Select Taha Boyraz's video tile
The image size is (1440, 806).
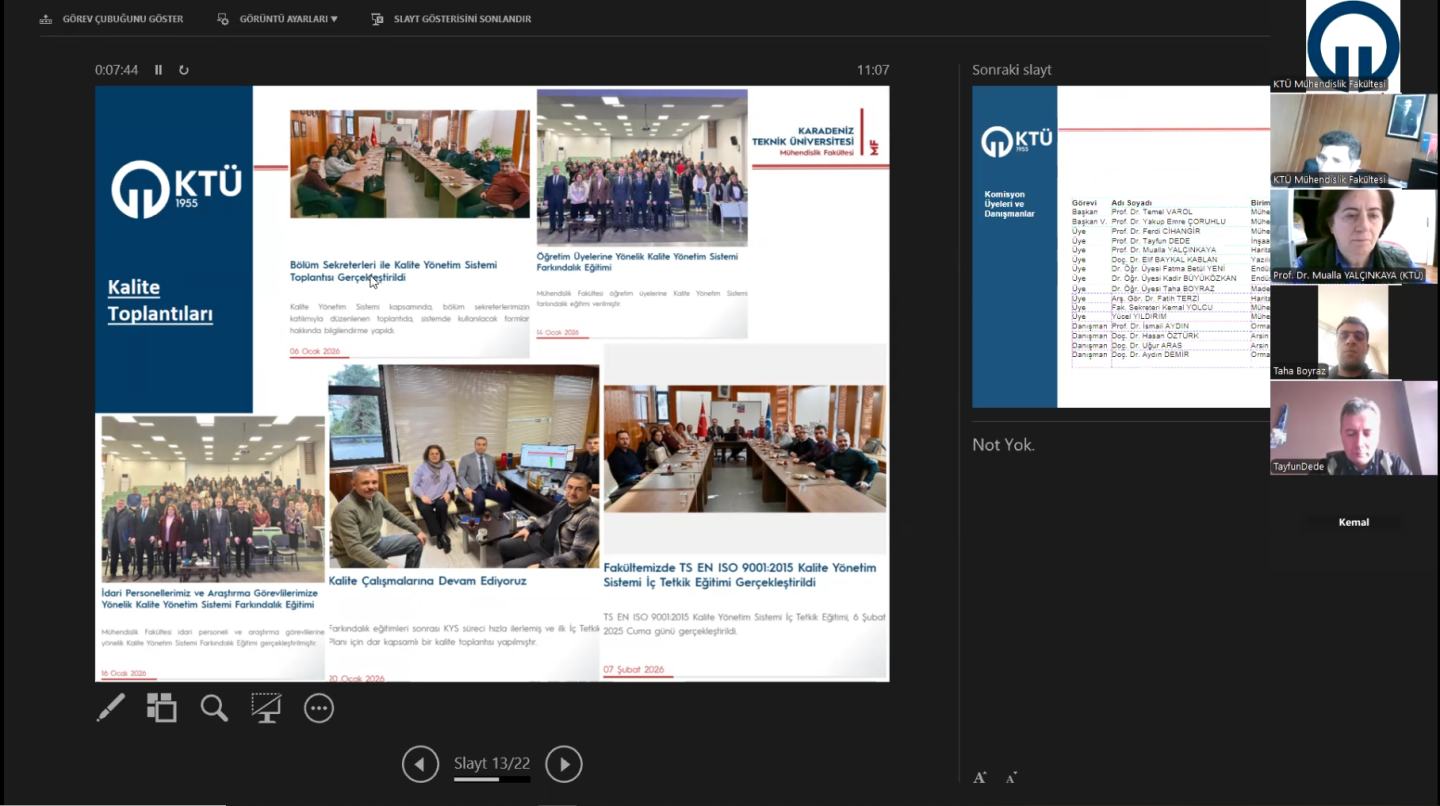1353,333
